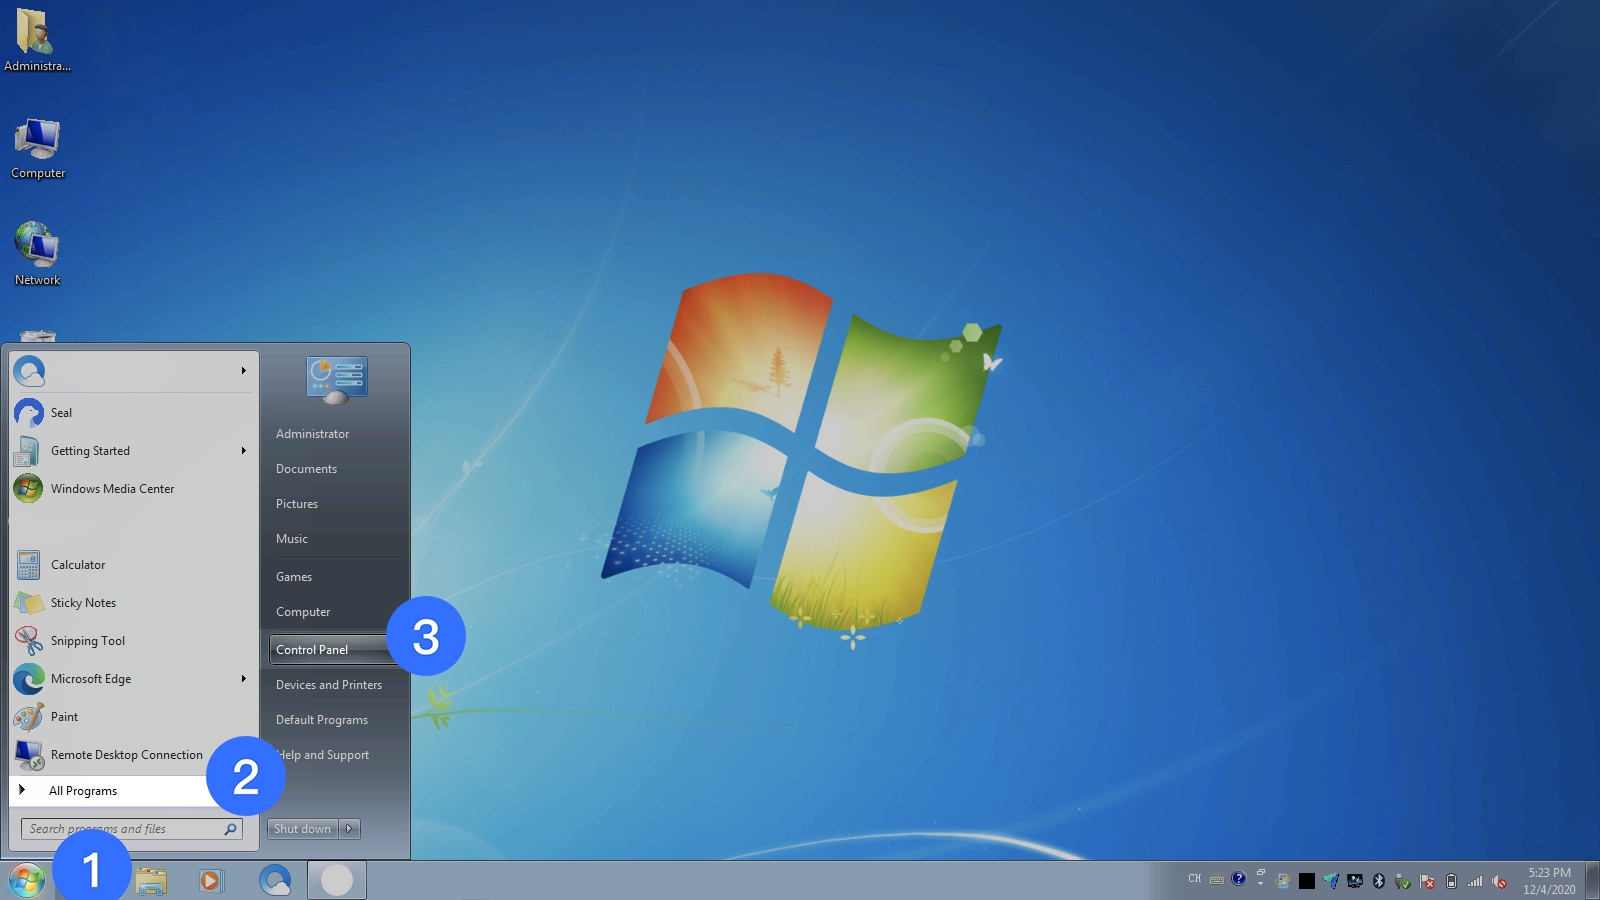Screen dimensions: 1600x900
Task: Launch Windows Media Center
Action: click(134, 489)
